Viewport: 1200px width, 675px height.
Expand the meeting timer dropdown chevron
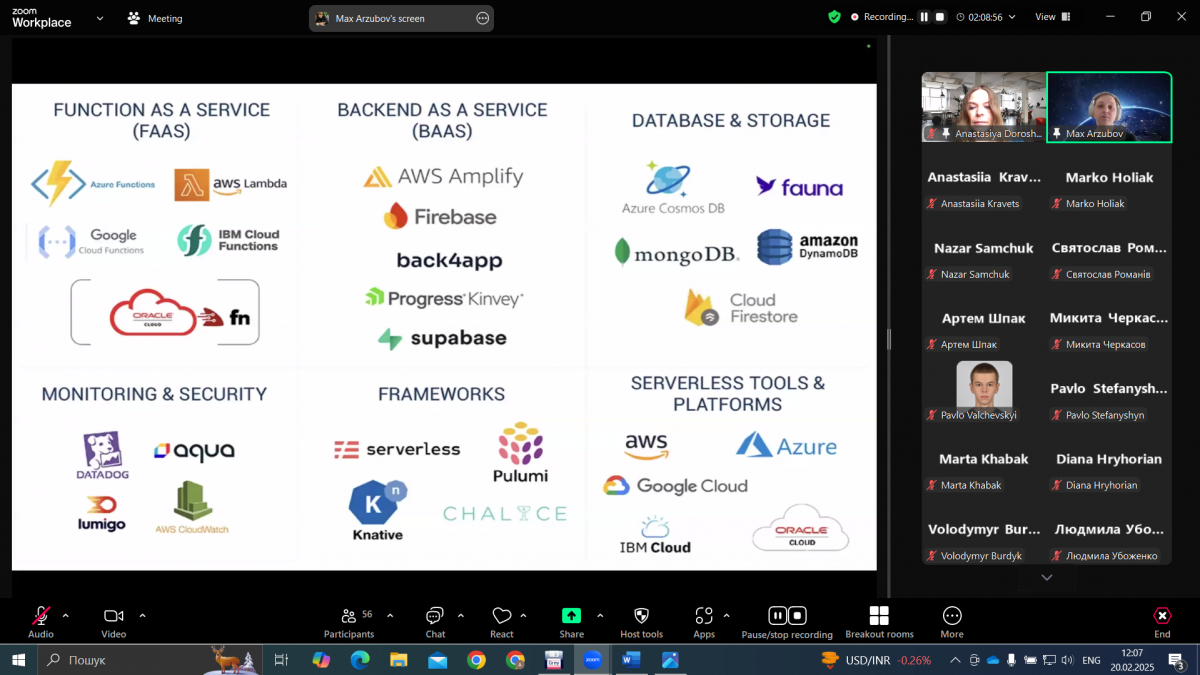coord(1012,17)
